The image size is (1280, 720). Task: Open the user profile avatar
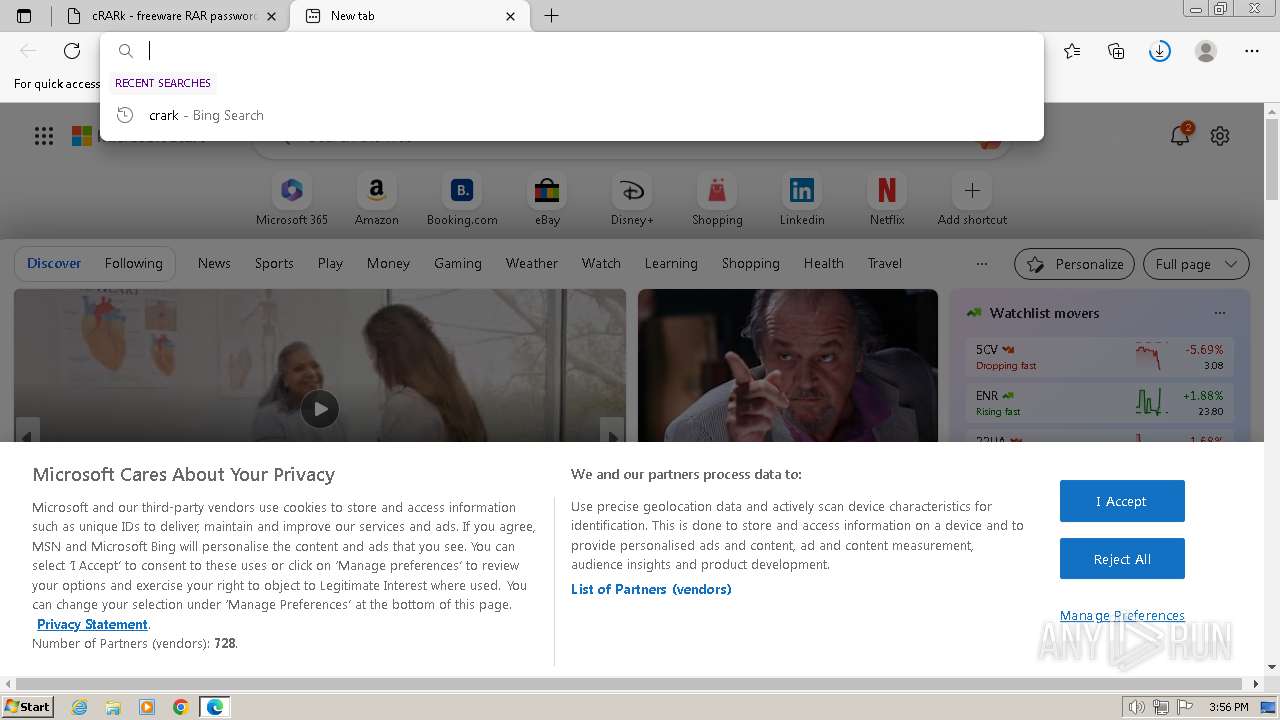tap(1206, 51)
